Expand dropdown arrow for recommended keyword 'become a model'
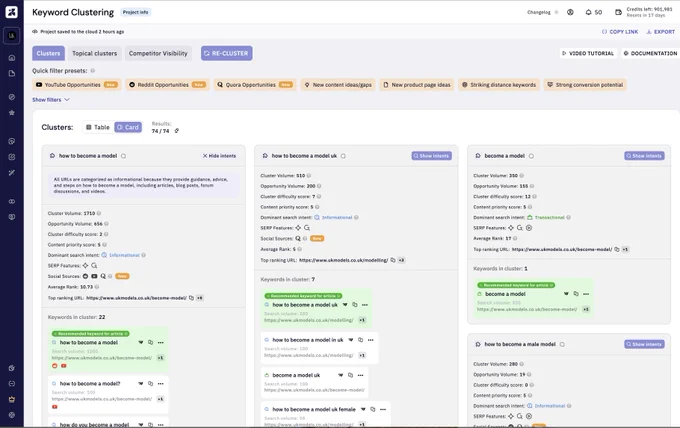680x428 pixels. (x=566, y=294)
